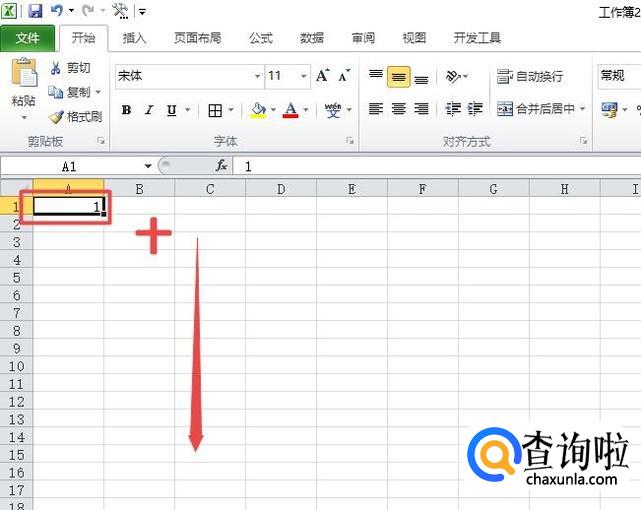Click the formula bar input showing 1
The image size is (641, 510).
tap(437, 166)
